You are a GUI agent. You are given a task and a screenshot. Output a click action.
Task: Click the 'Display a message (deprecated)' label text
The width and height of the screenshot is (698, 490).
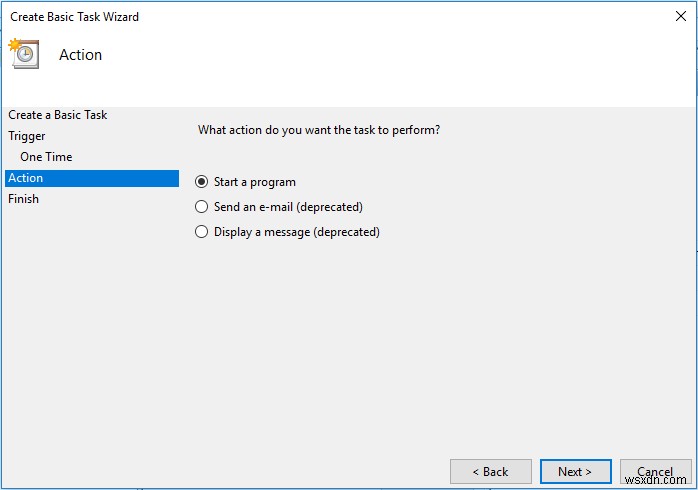tap(297, 232)
